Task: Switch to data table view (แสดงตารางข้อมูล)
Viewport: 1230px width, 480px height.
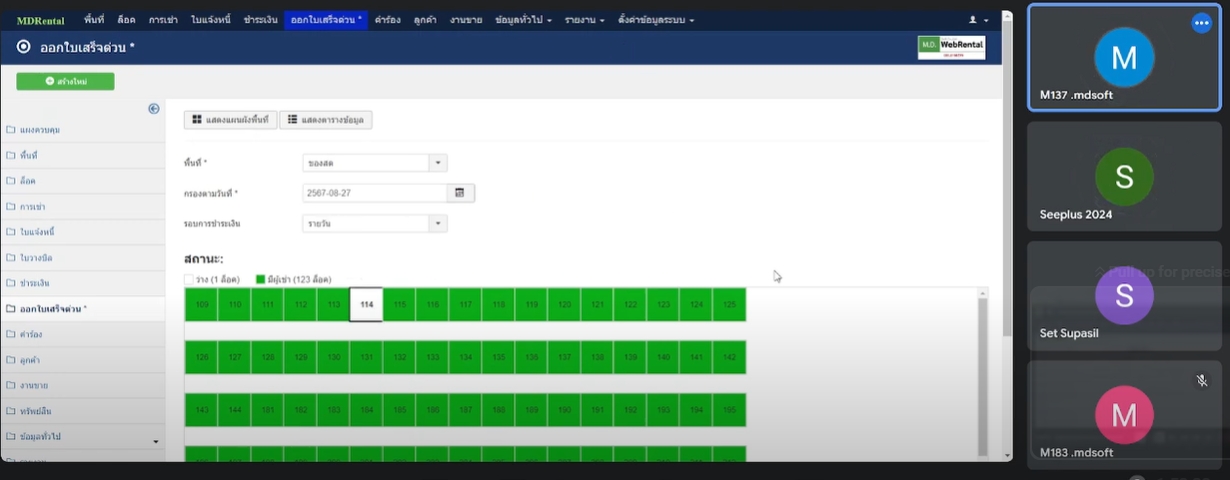Action: click(x=326, y=120)
